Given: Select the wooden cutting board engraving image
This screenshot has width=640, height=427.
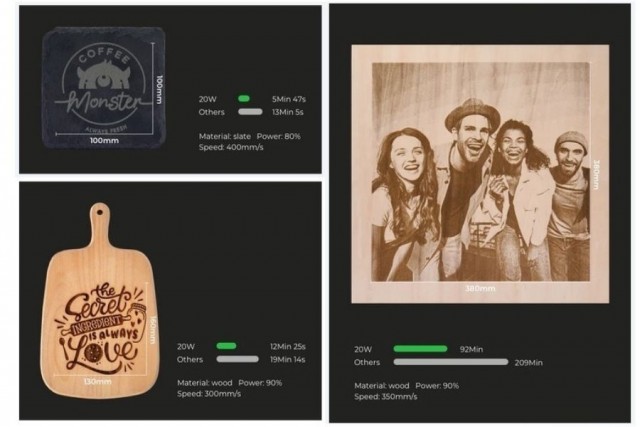Looking at the screenshot, I should click(99, 301).
